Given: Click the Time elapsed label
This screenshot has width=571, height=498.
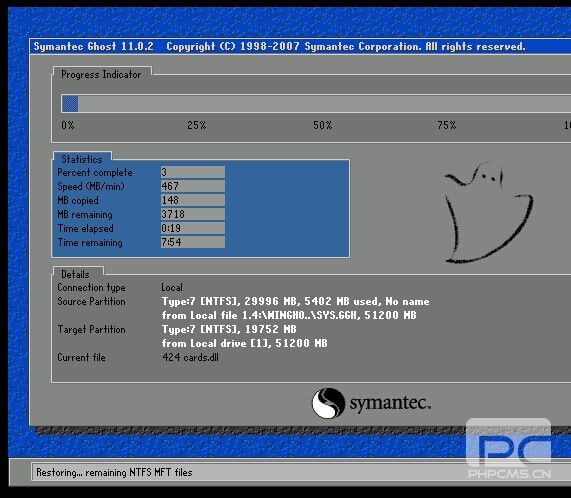Looking at the screenshot, I should [x=86, y=229].
